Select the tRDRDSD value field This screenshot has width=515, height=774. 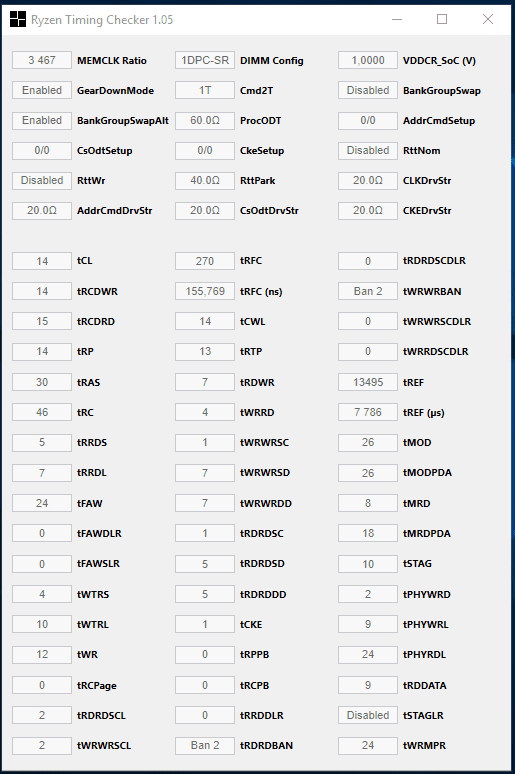[205, 564]
